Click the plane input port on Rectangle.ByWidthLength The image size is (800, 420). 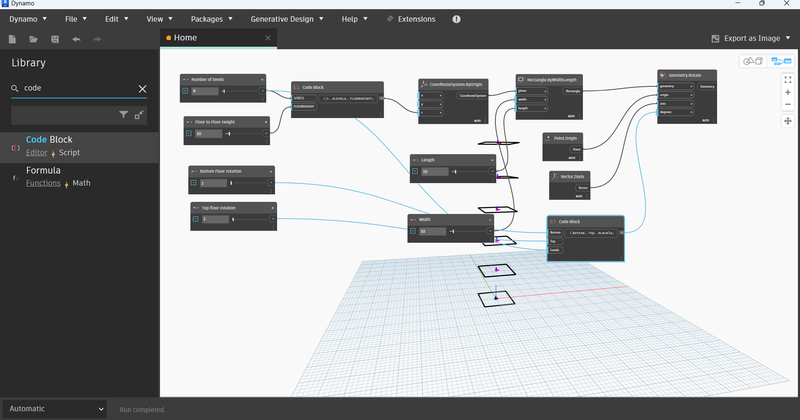point(532,91)
